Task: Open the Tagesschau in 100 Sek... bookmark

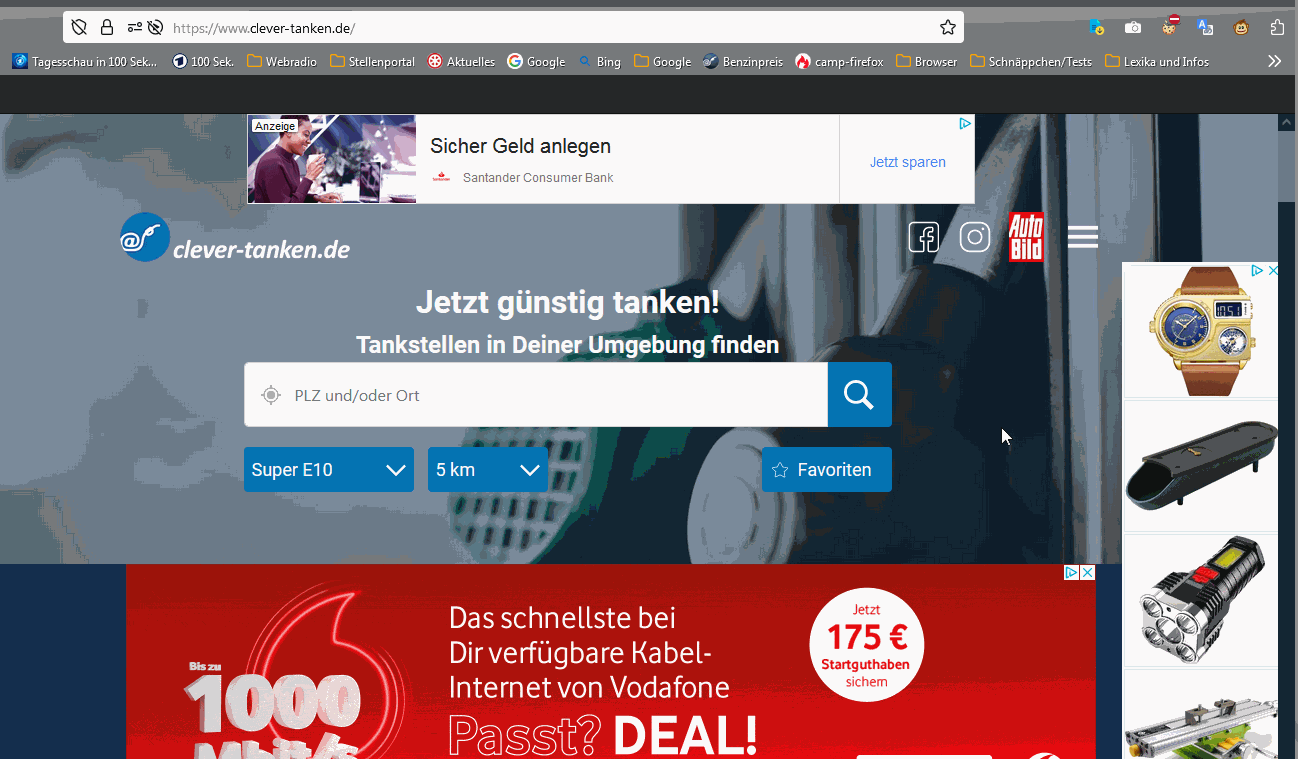Action: point(85,62)
